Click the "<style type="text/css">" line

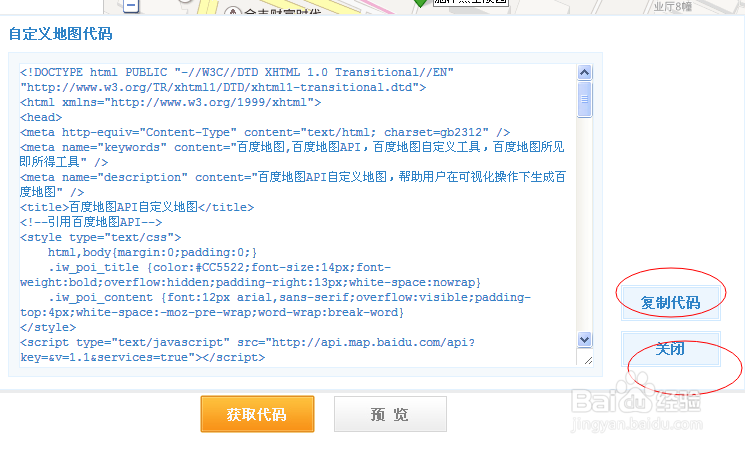tap(100, 237)
